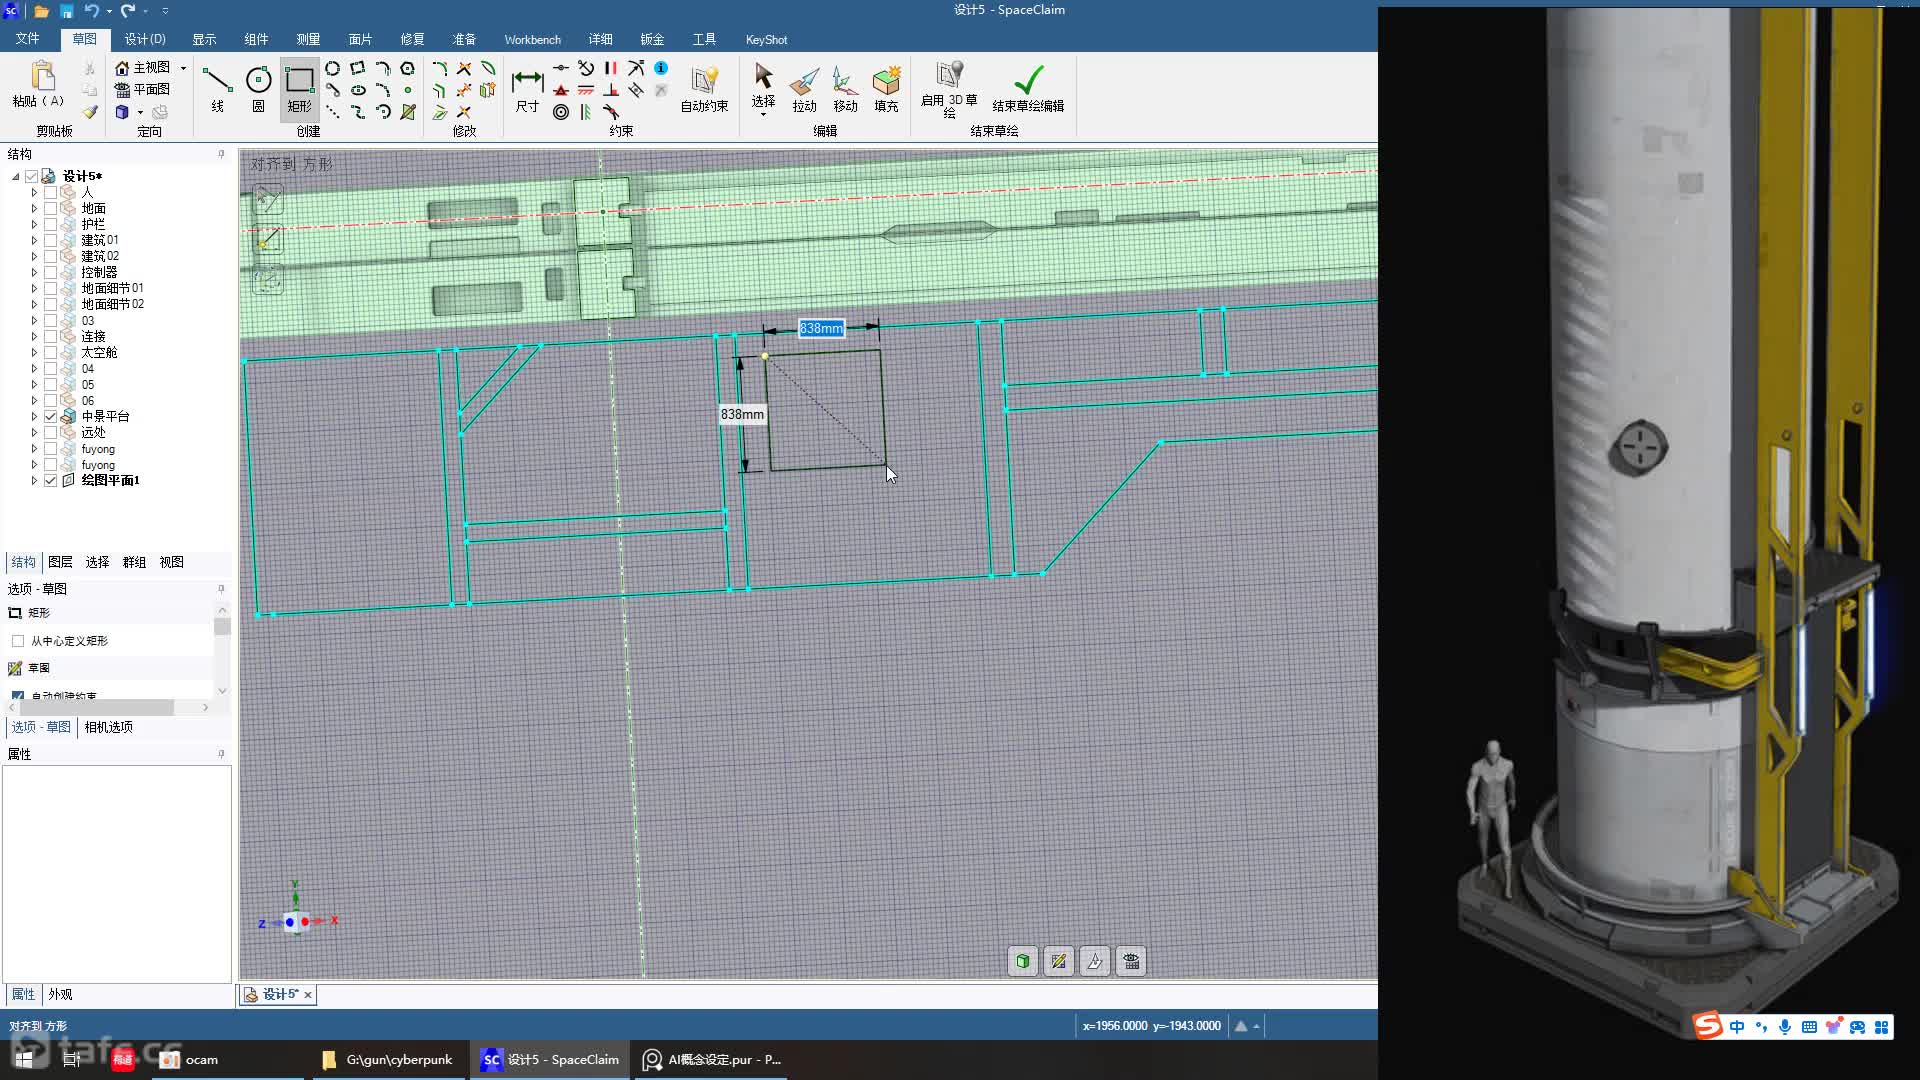Screen dimensions: 1920x1080
Task: Click the 838mm width dimension field
Action: [821, 328]
